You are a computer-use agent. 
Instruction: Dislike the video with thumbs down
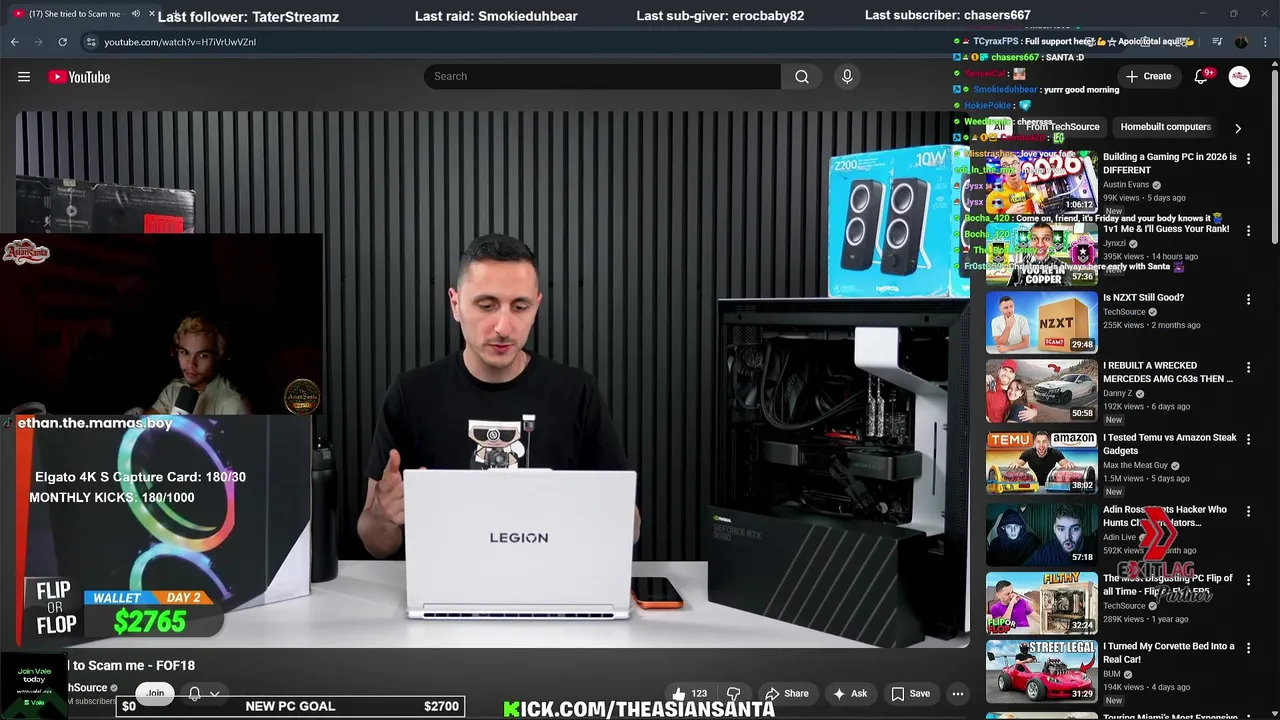(x=734, y=694)
